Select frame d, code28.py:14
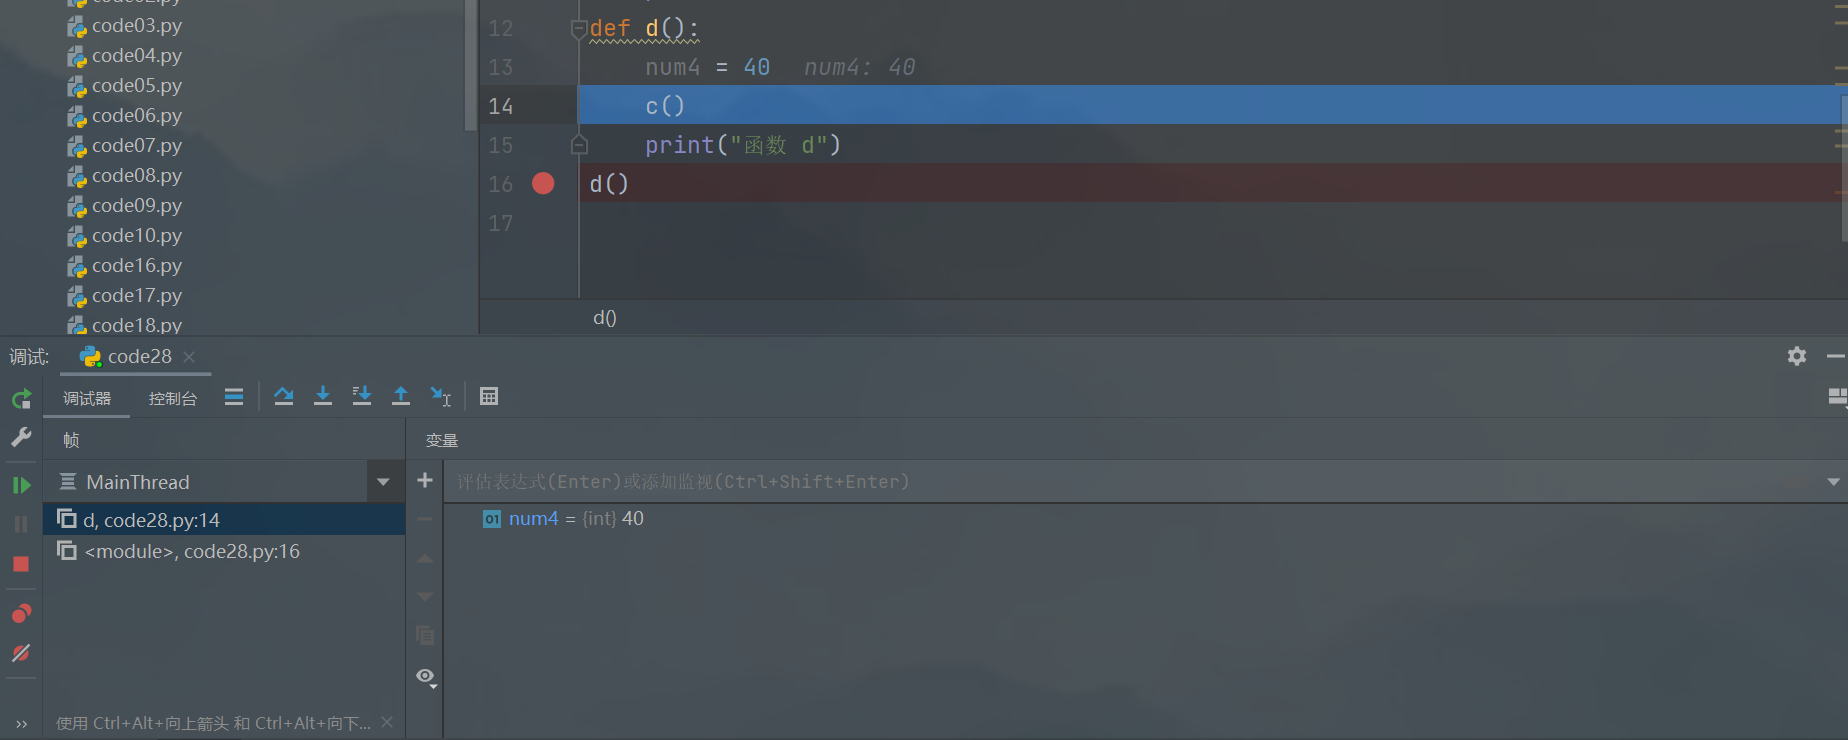1848x740 pixels. coord(224,519)
